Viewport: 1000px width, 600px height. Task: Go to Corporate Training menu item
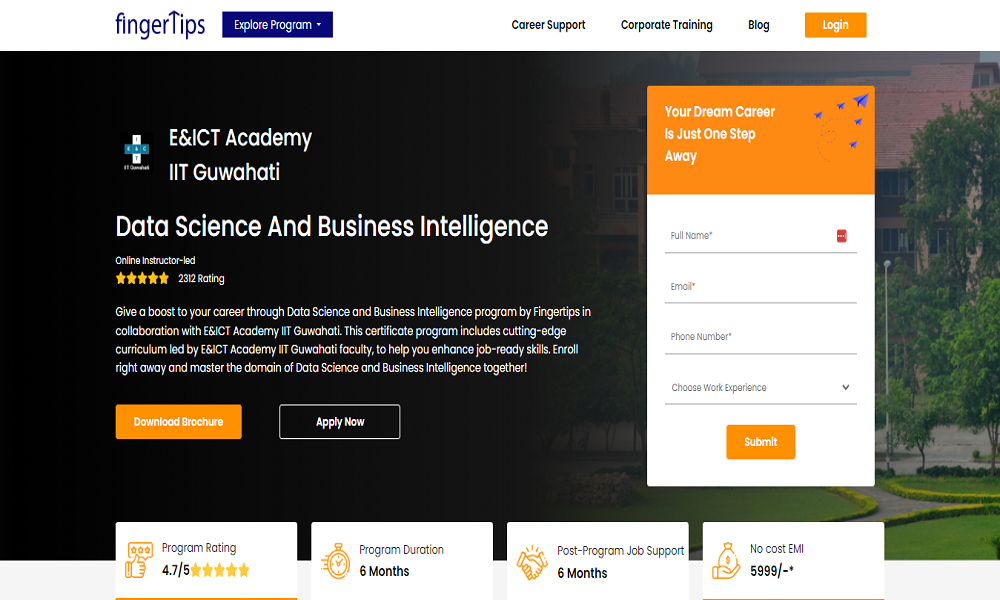coord(666,25)
